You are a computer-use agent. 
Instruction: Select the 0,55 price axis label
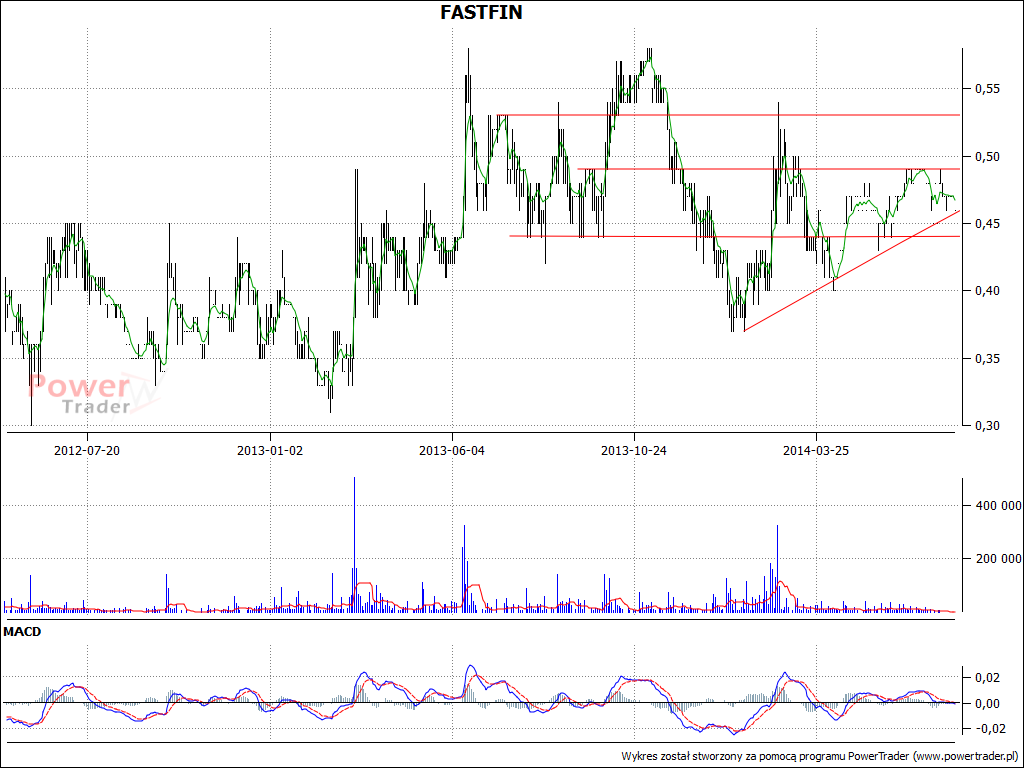click(987, 89)
